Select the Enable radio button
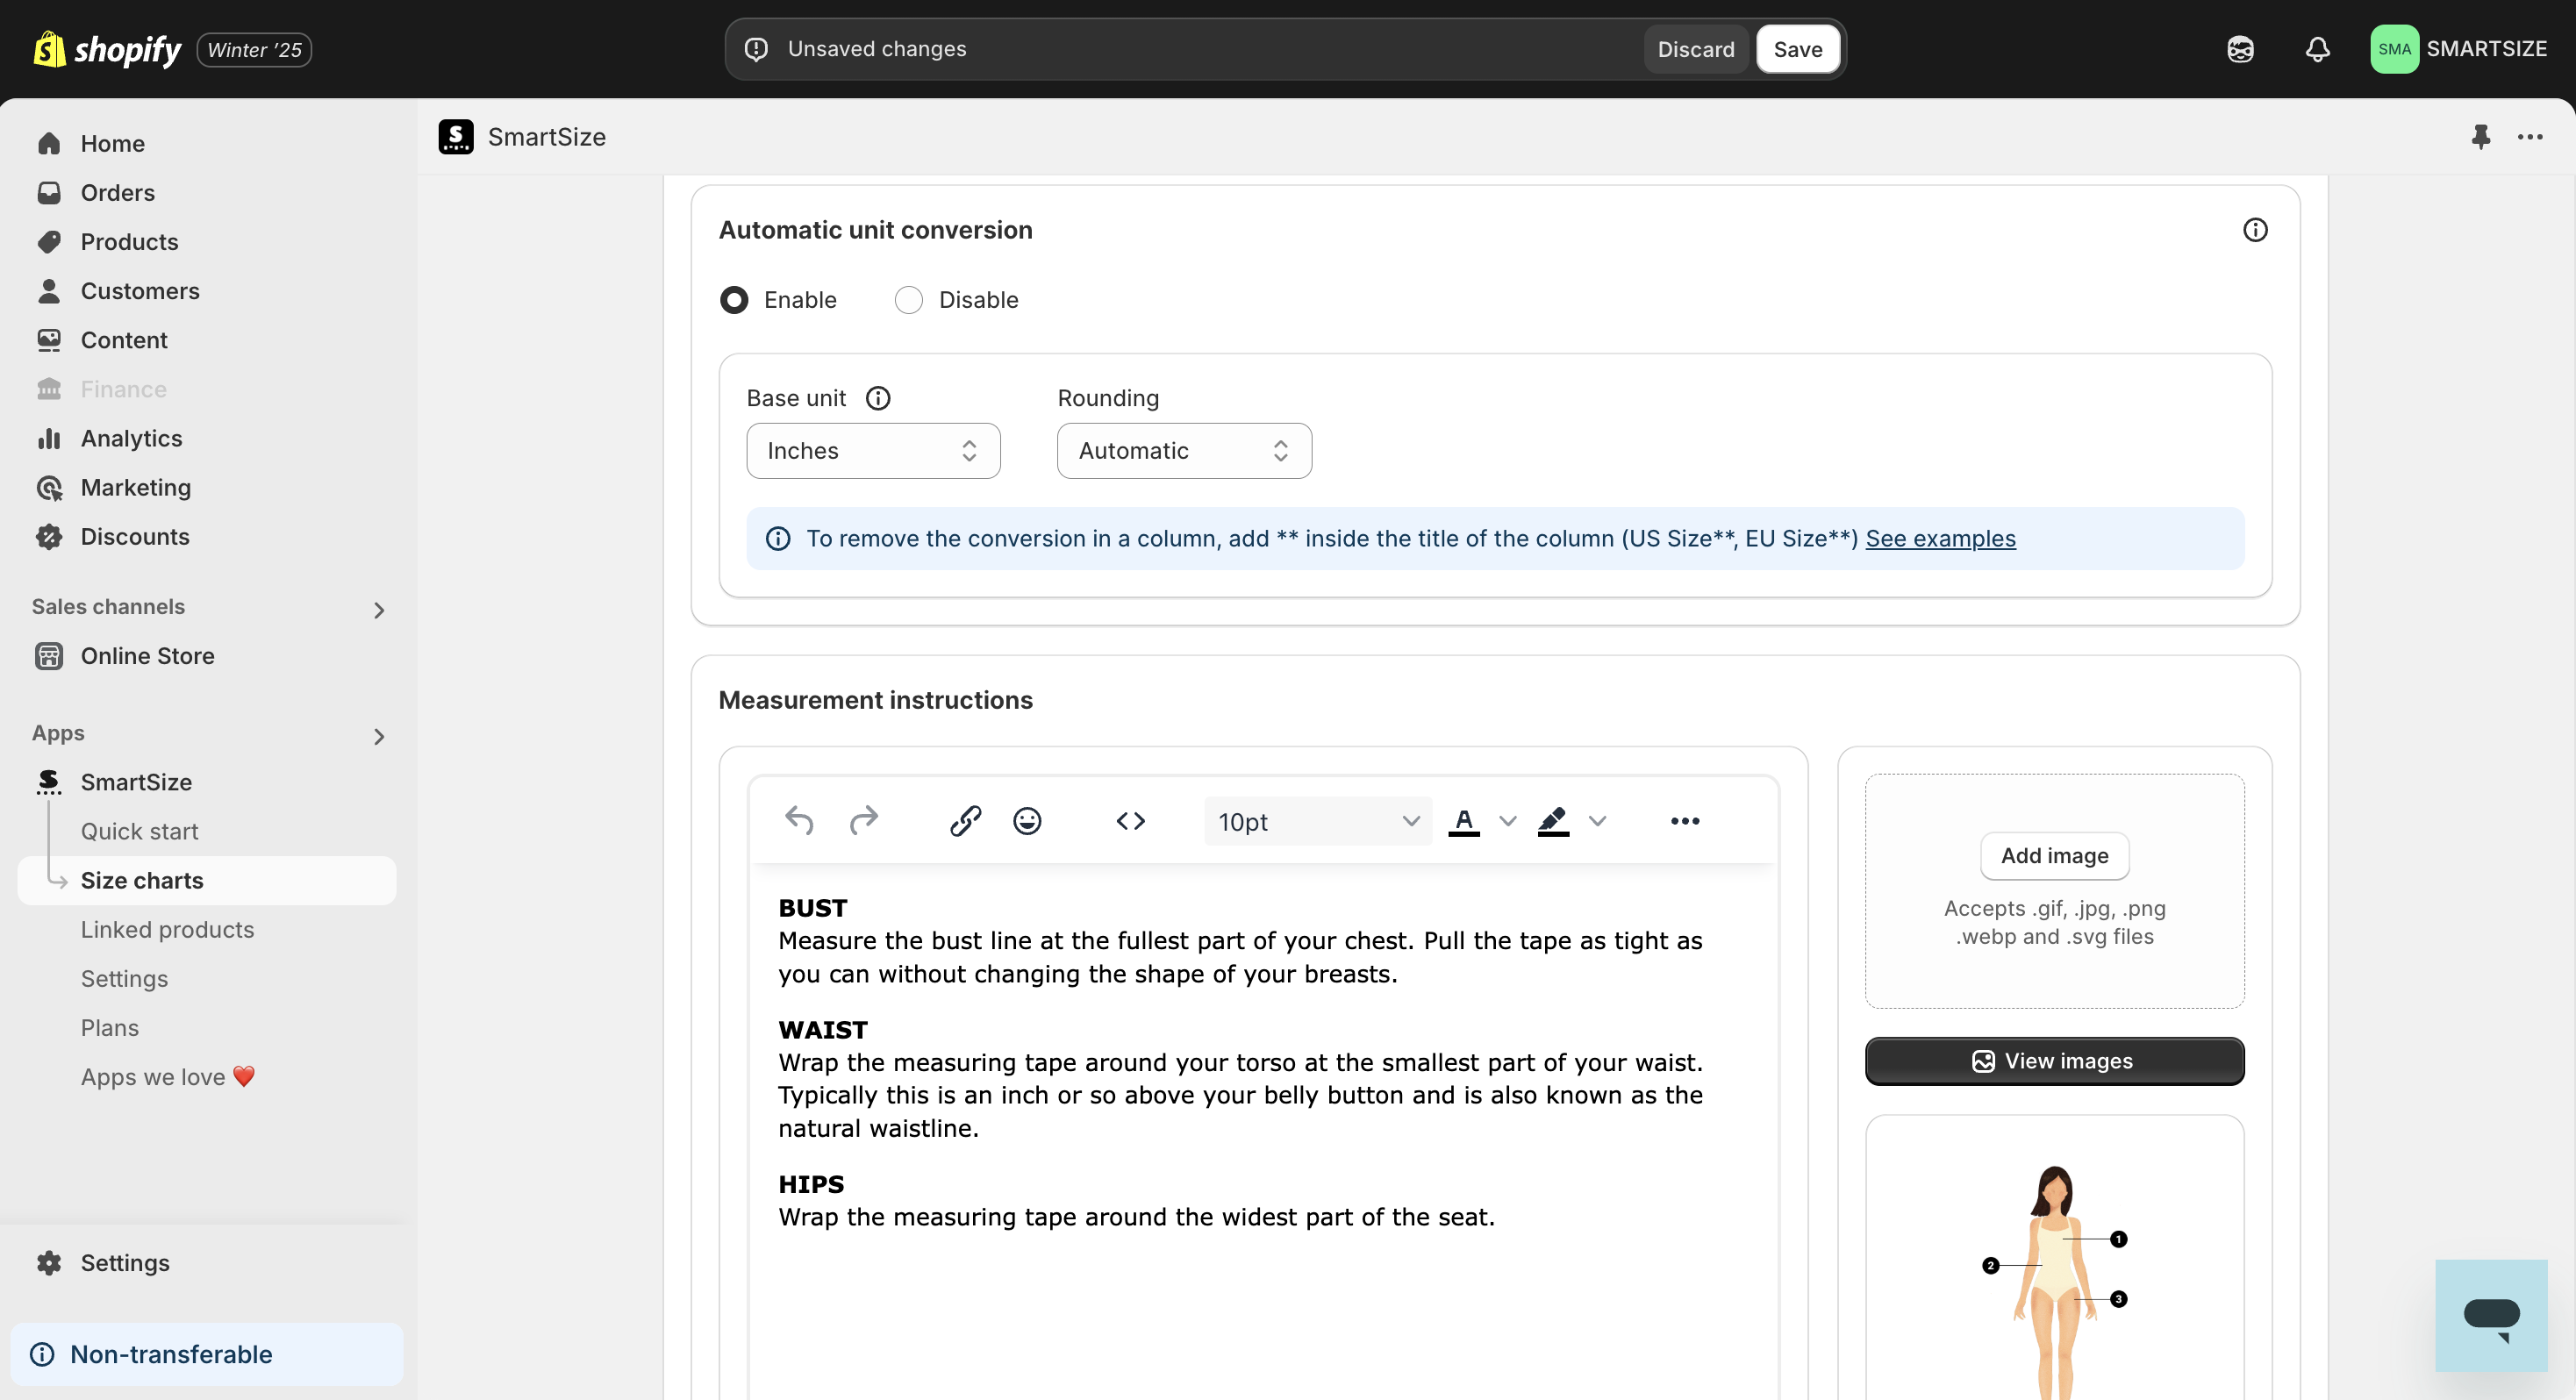 coord(734,300)
